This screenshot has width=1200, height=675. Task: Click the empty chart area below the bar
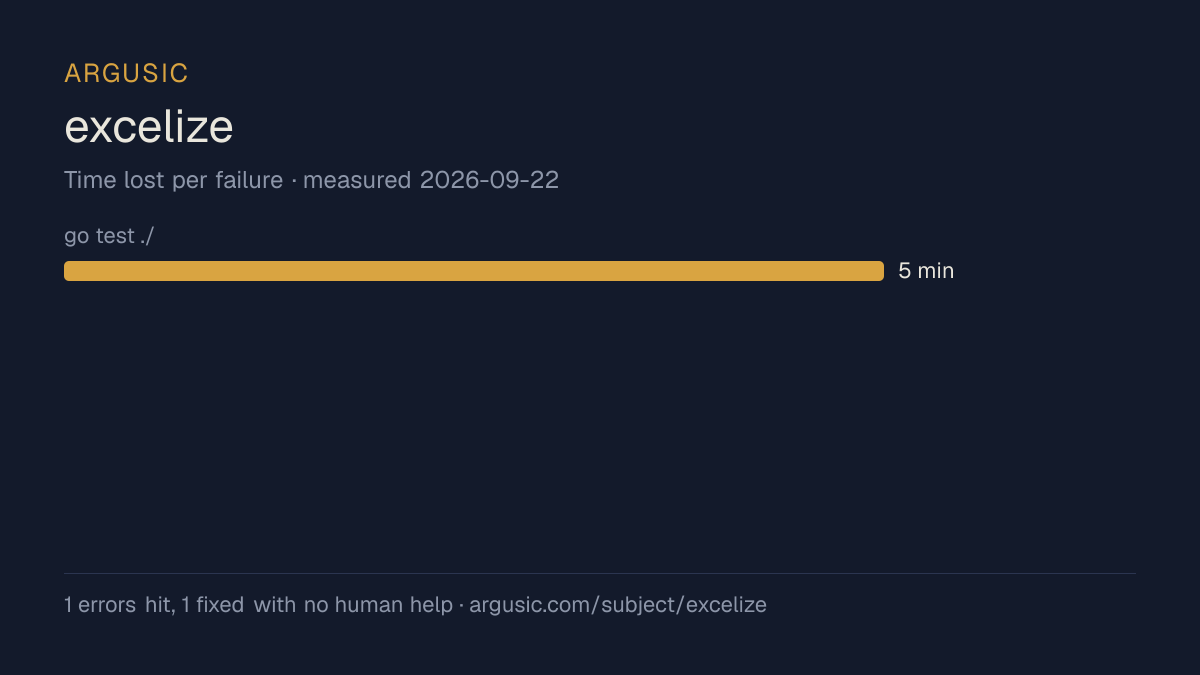[600, 425]
